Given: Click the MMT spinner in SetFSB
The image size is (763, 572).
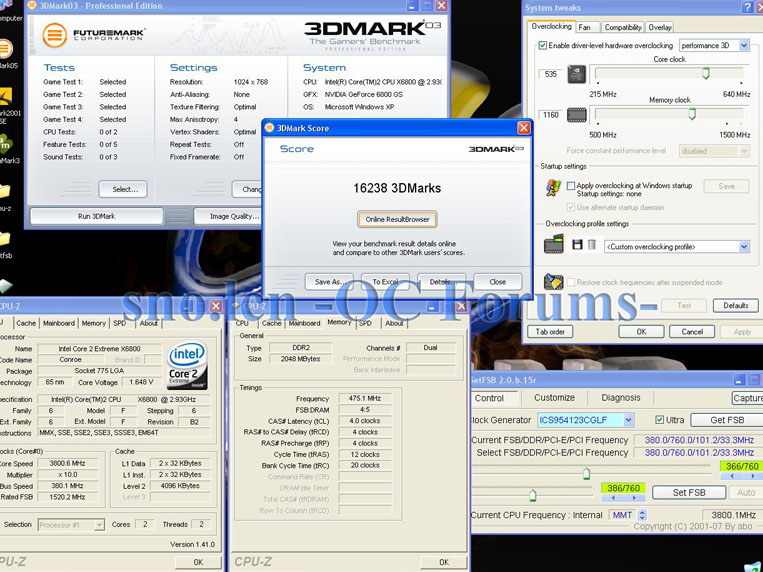Looking at the screenshot, I should 642,515.
